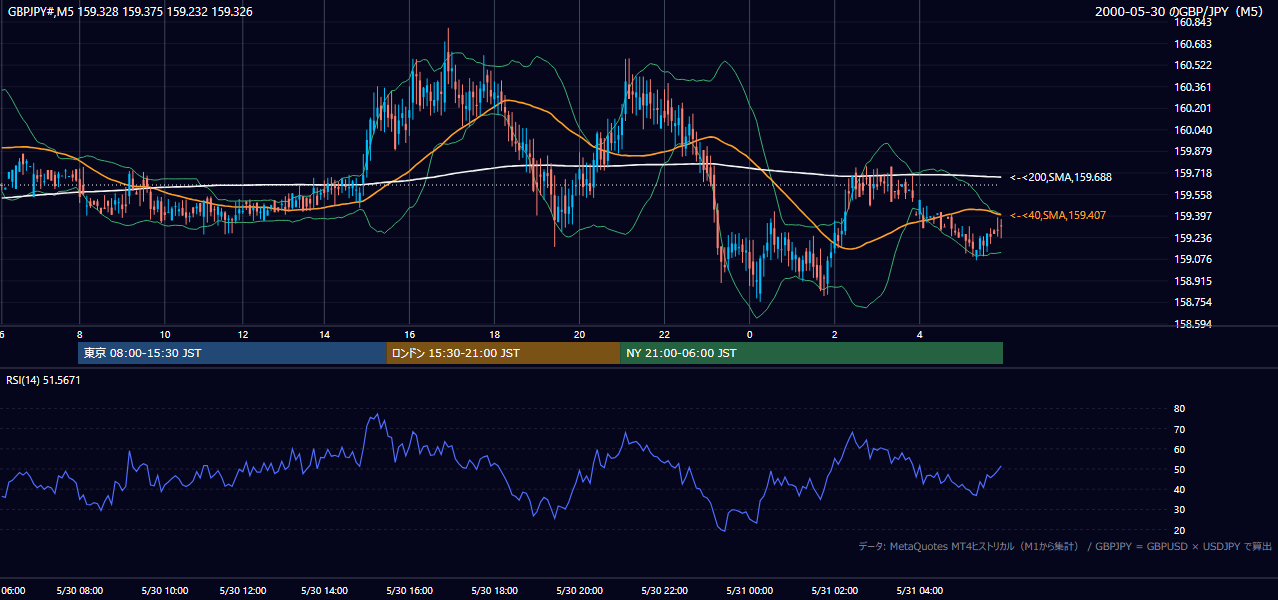Click price axis value 159.076

click(x=1193, y=259)
